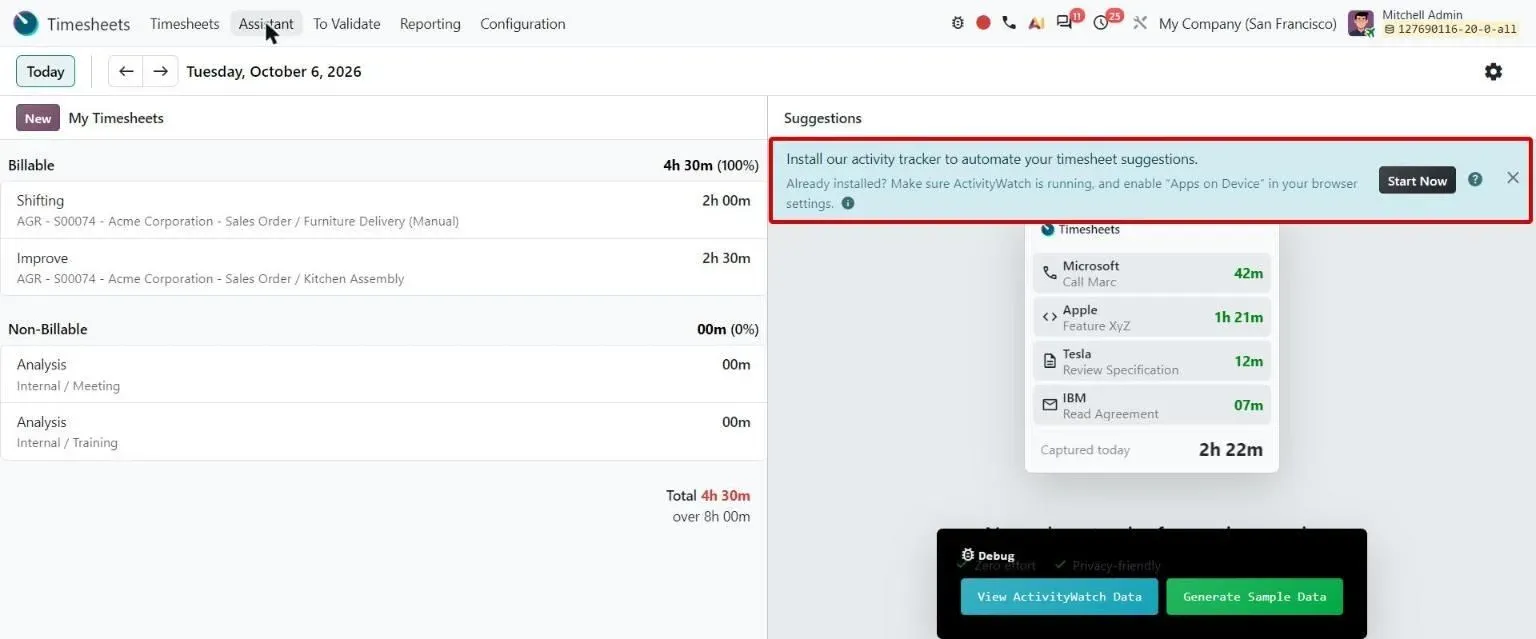Click the 2h 30m duration for Improve

(726, 258)
